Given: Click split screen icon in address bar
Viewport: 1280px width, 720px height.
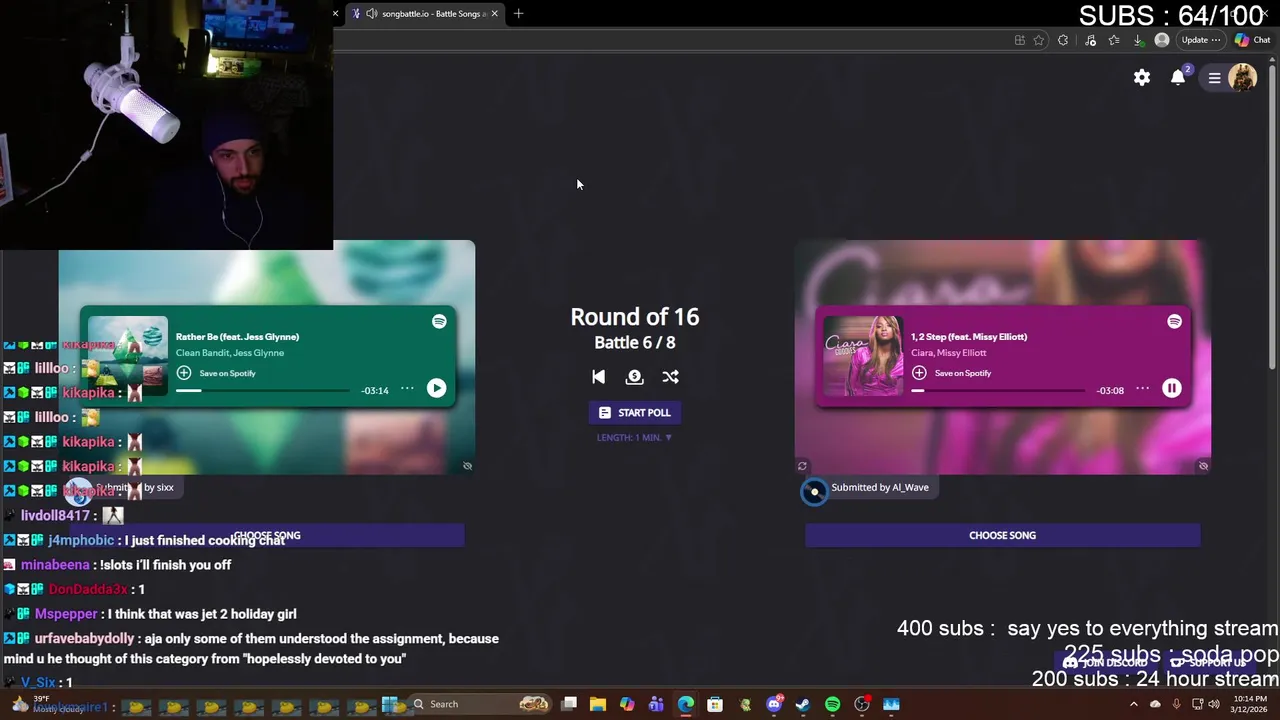Looking at the screenshot, I should (1019, 40).
